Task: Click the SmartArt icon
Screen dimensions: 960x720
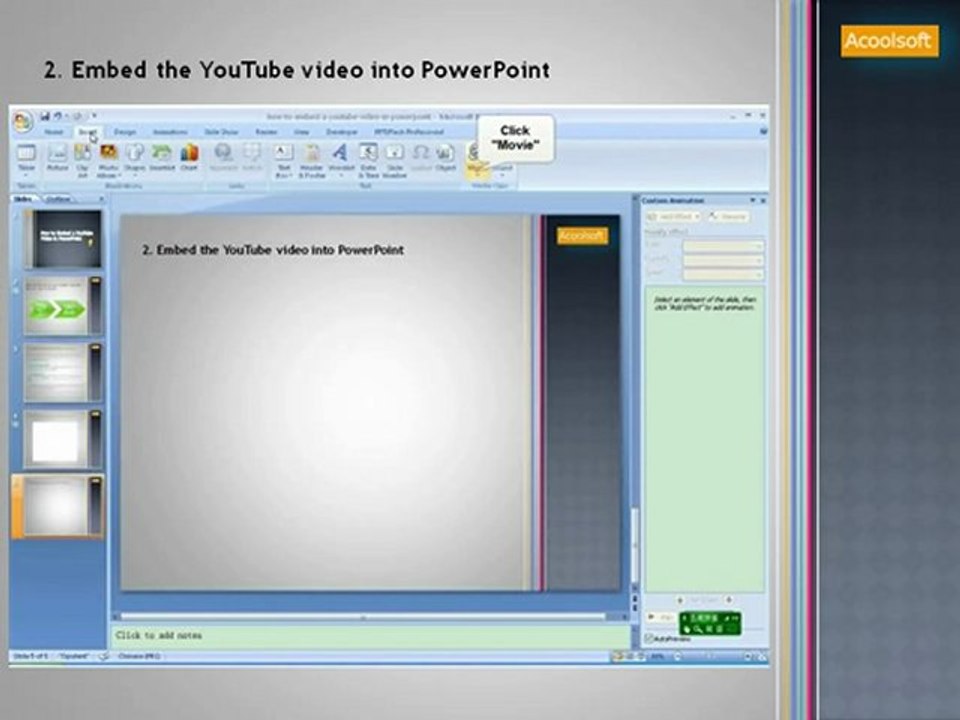Action: point(162,157)
